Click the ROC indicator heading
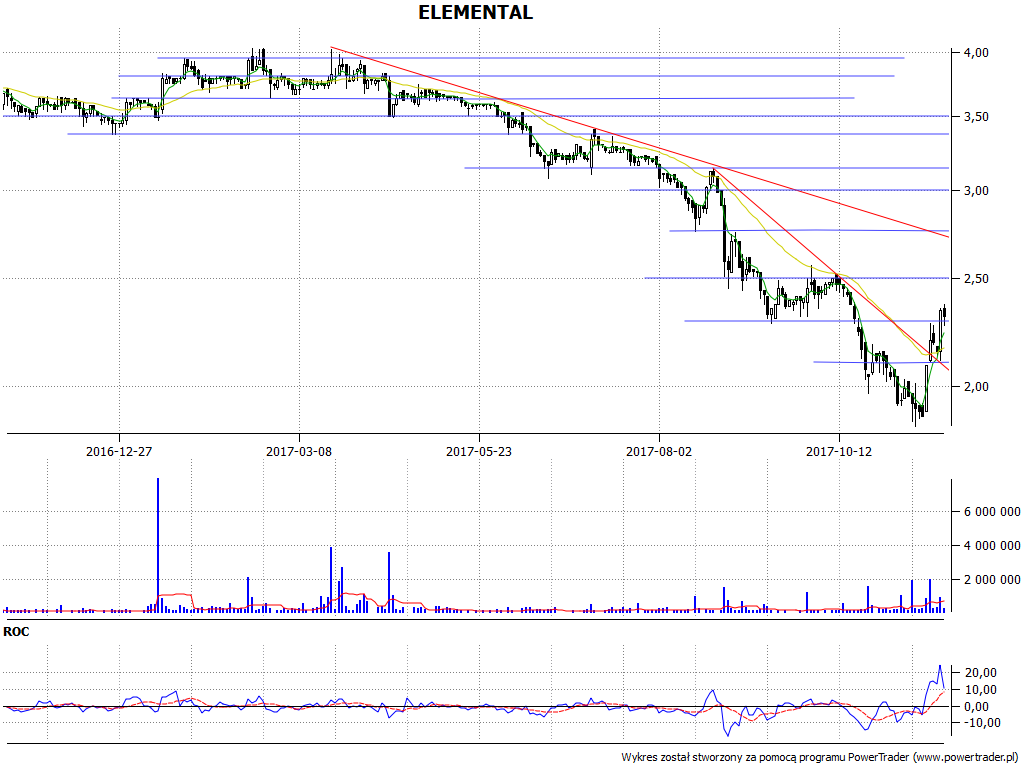The image size is (1024, 768). (x=16, y=632)
